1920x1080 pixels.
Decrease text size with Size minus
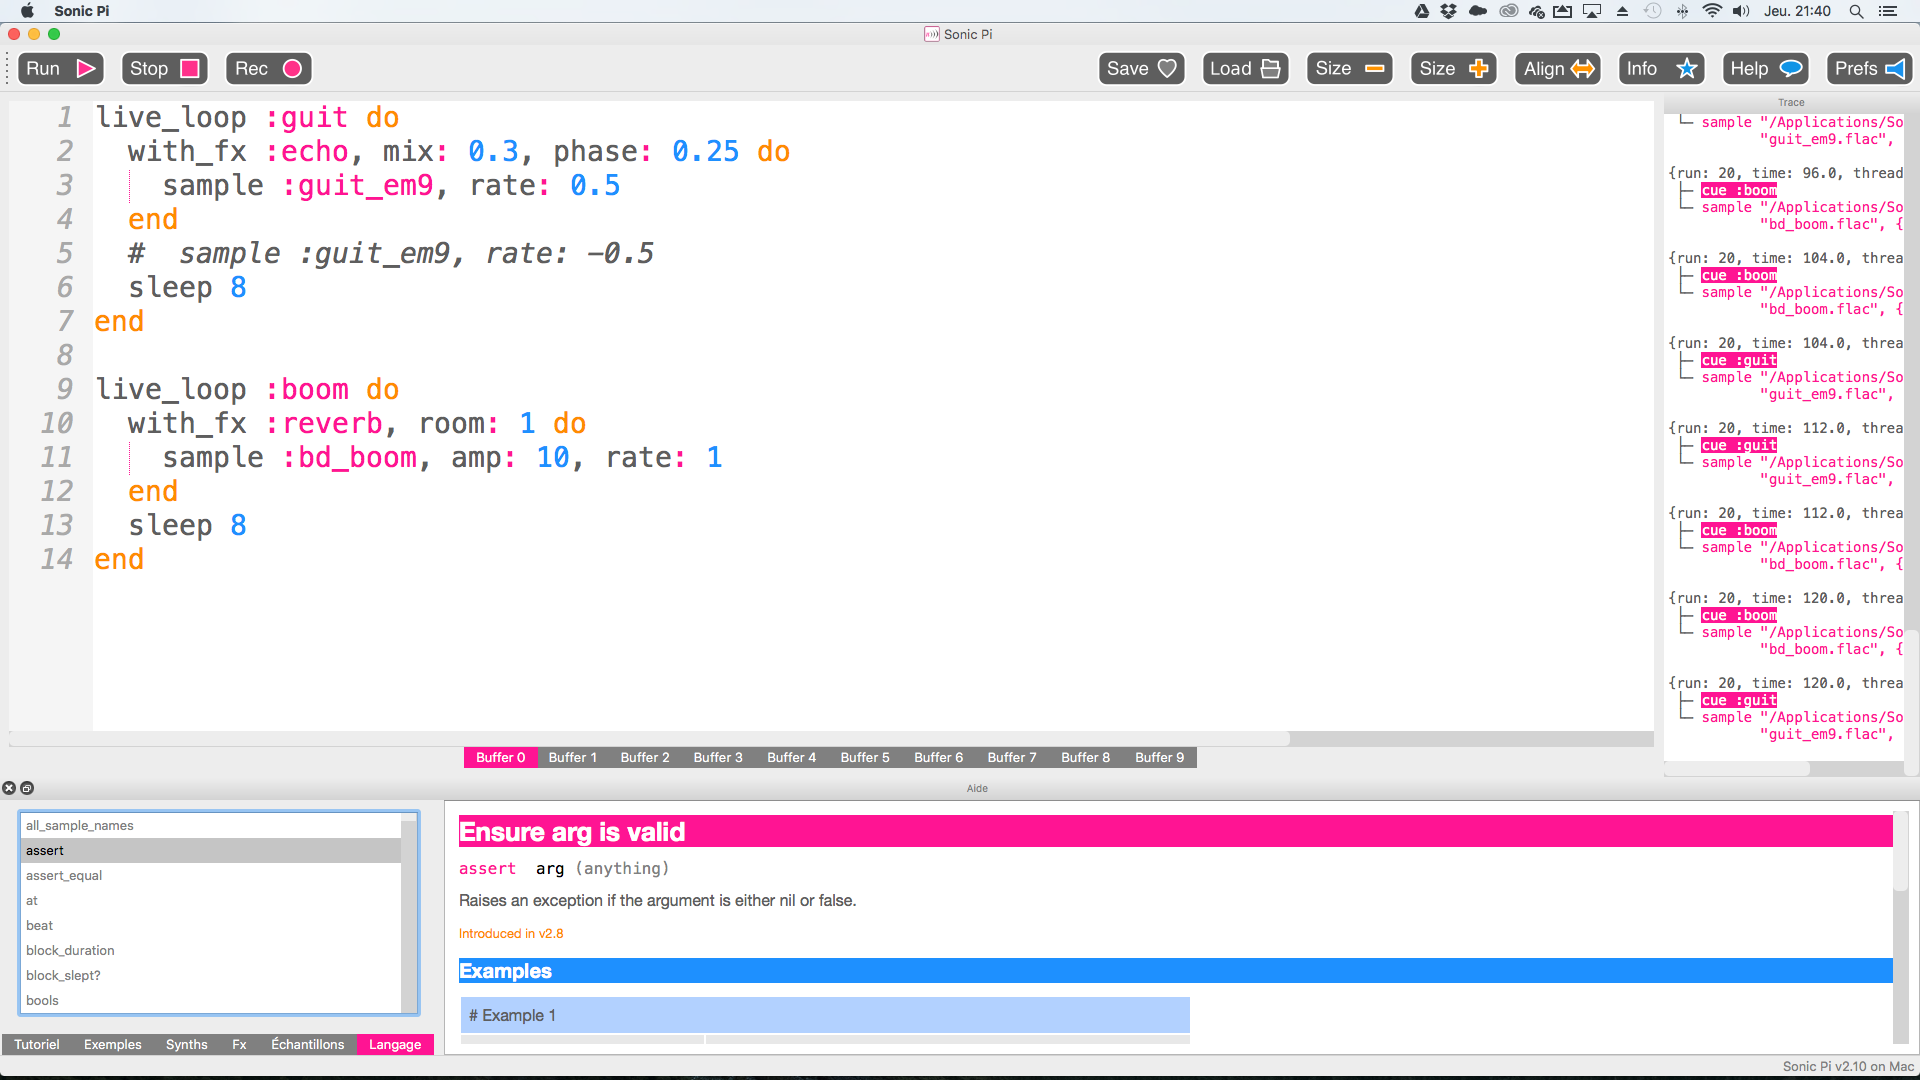[1349, 68]
